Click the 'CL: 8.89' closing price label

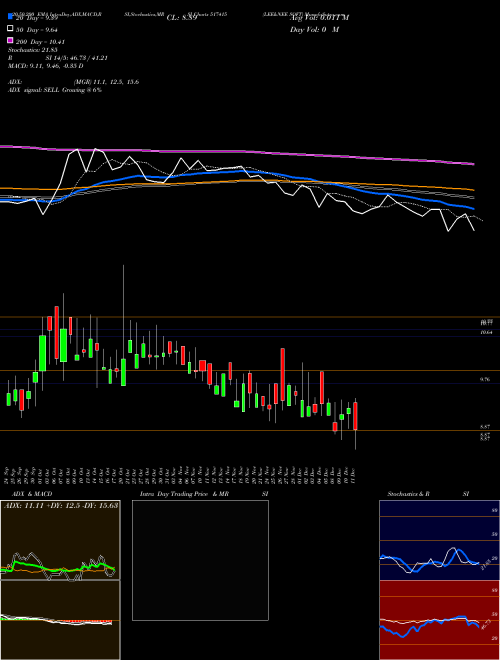[x=182, y=18]
